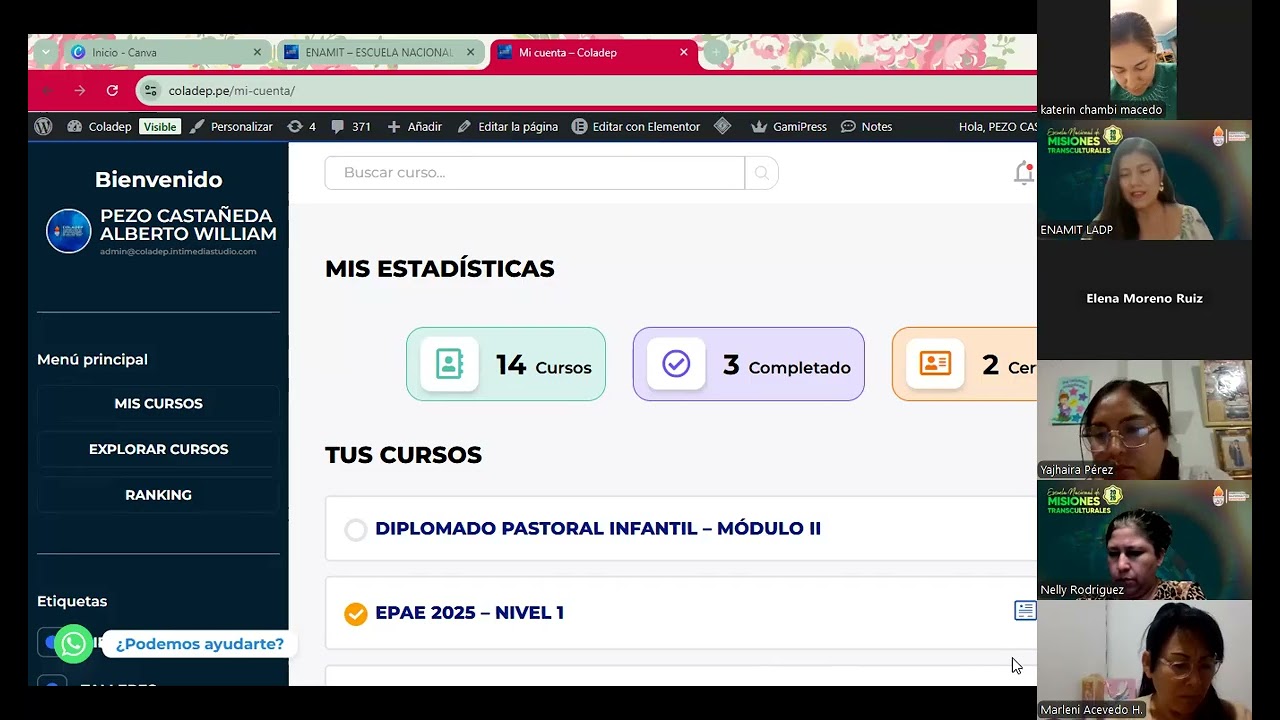View site information icon in address bar
Image resolution: width=1280 pixels, height=720 pixels.
151,90
